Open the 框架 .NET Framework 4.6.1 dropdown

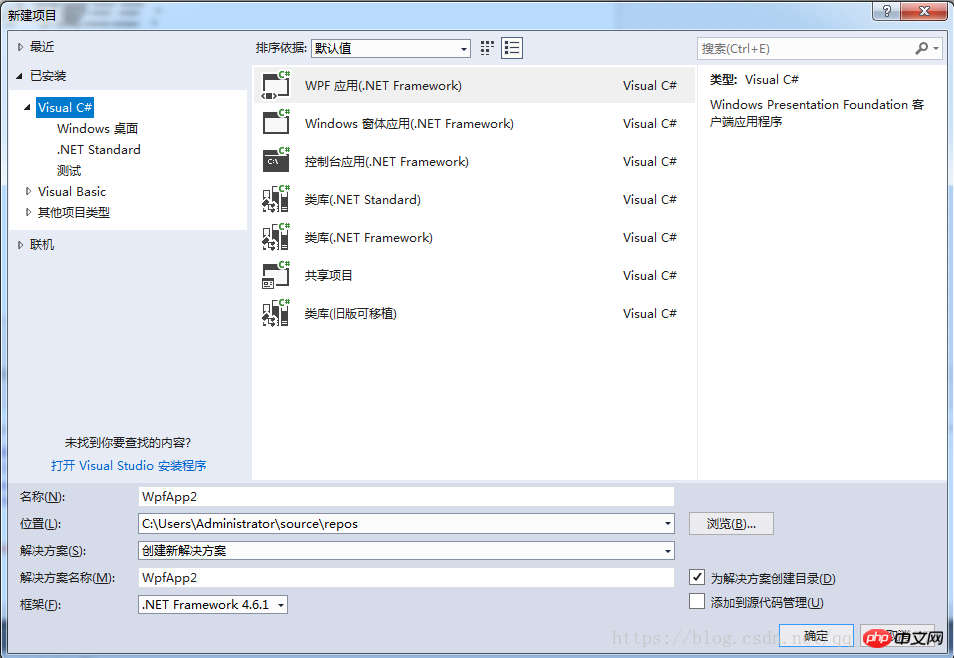click(x=213, y=604)
